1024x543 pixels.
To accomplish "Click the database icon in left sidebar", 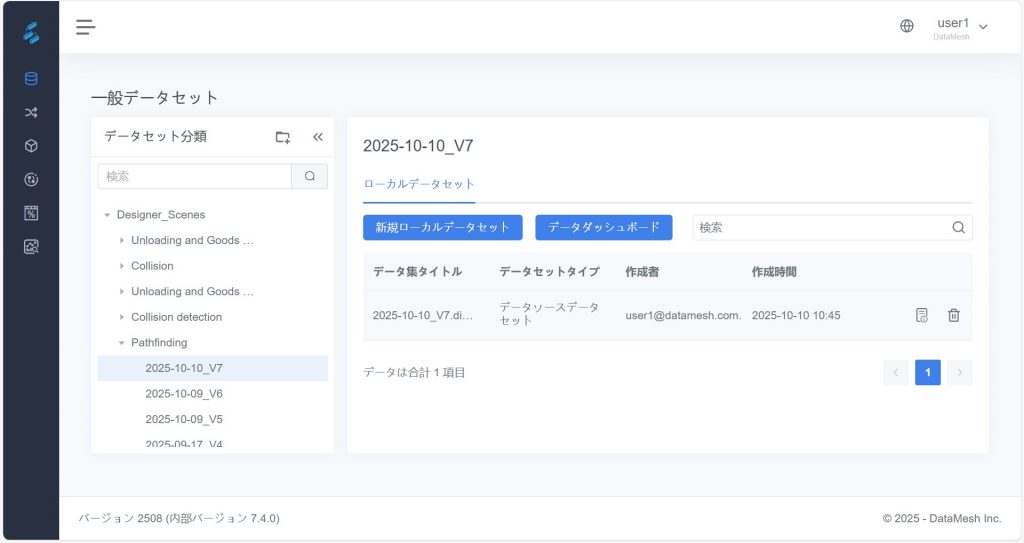I will pos(31,79).
